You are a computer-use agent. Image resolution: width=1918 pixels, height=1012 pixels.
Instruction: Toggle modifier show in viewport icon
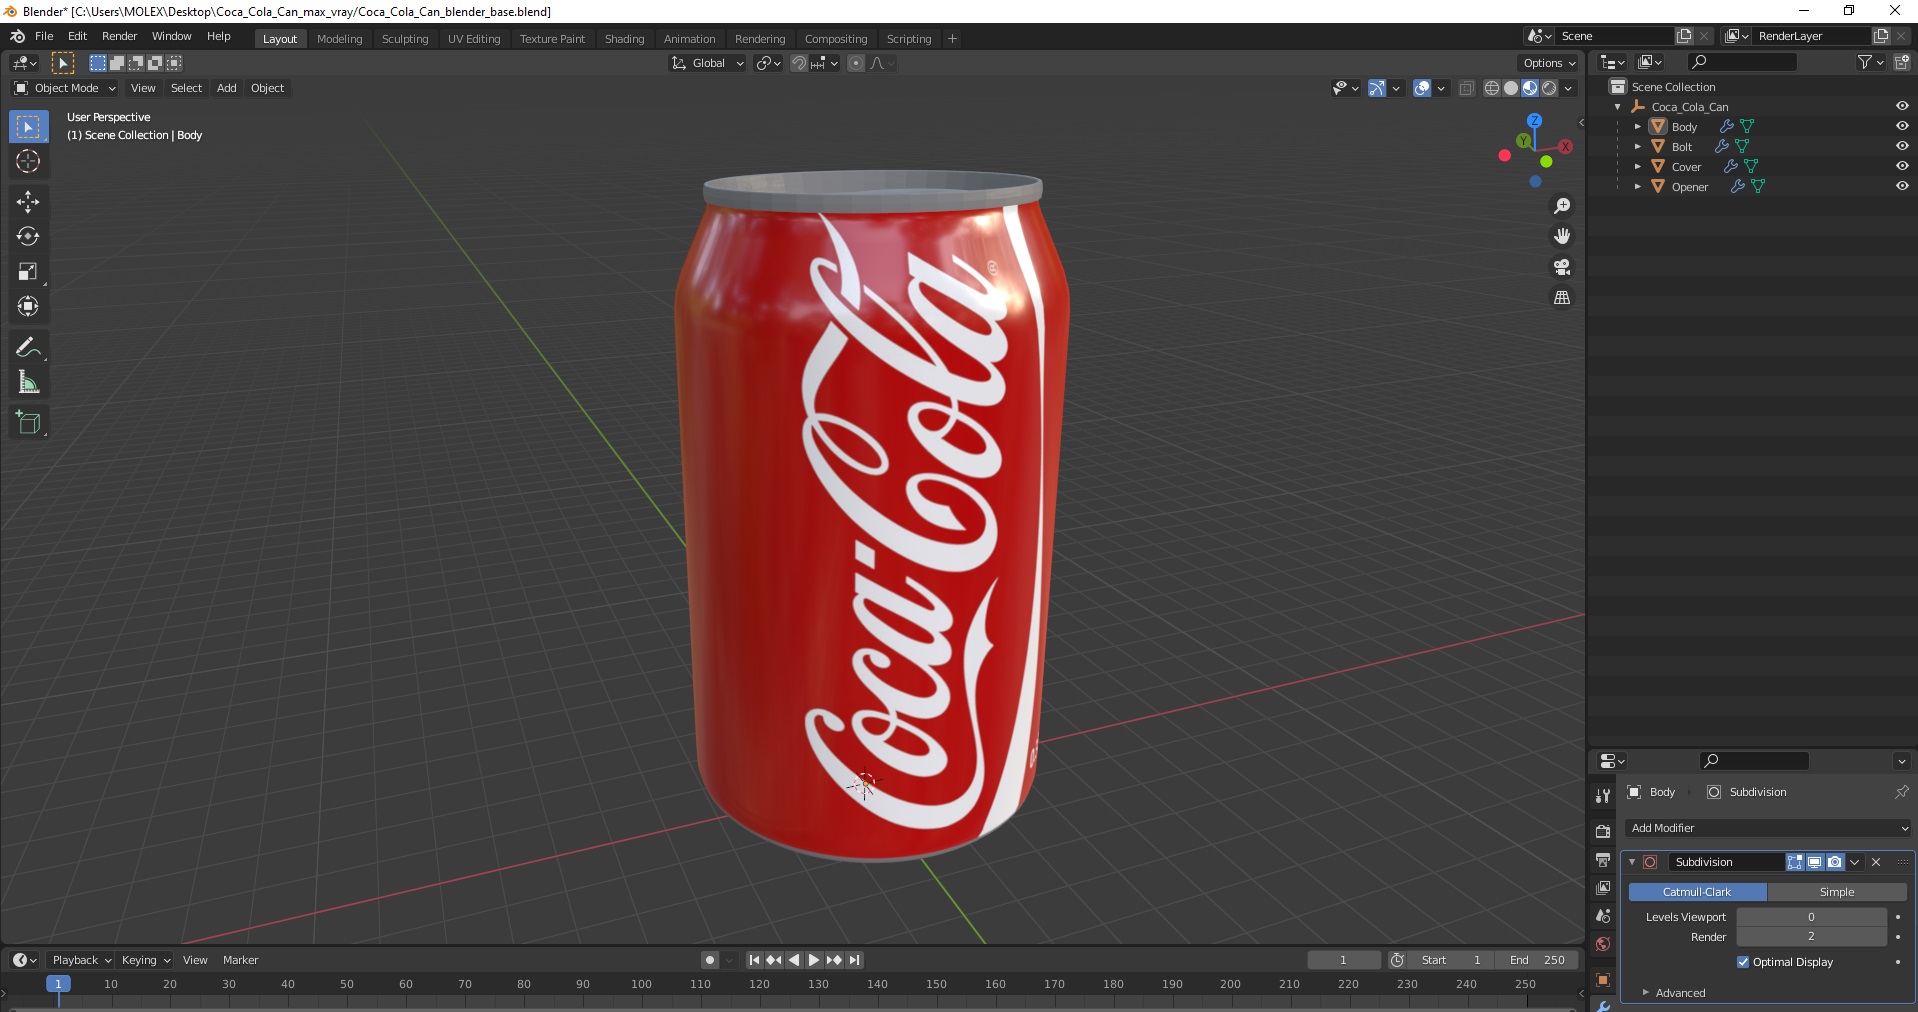(x=1815, y=862)
